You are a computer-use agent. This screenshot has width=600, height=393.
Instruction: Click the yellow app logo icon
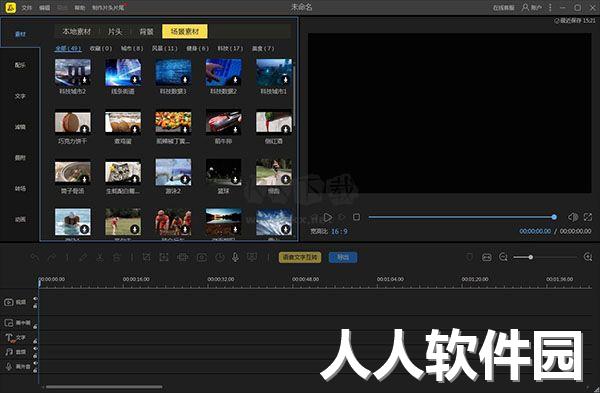point(11,7)
